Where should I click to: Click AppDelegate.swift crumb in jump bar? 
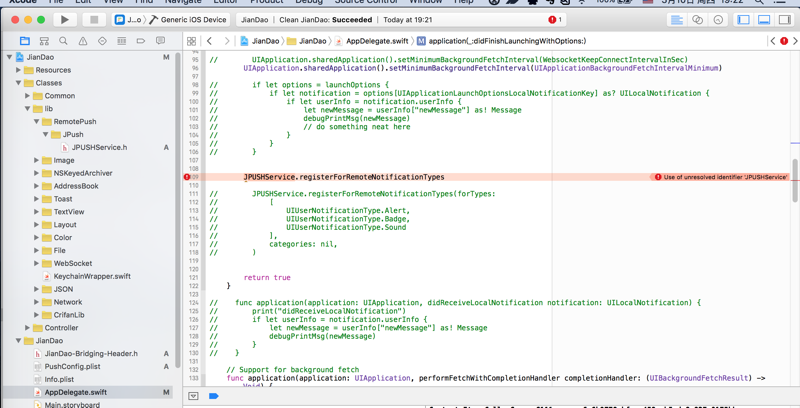pyautogui.click(x=372, y=41)
